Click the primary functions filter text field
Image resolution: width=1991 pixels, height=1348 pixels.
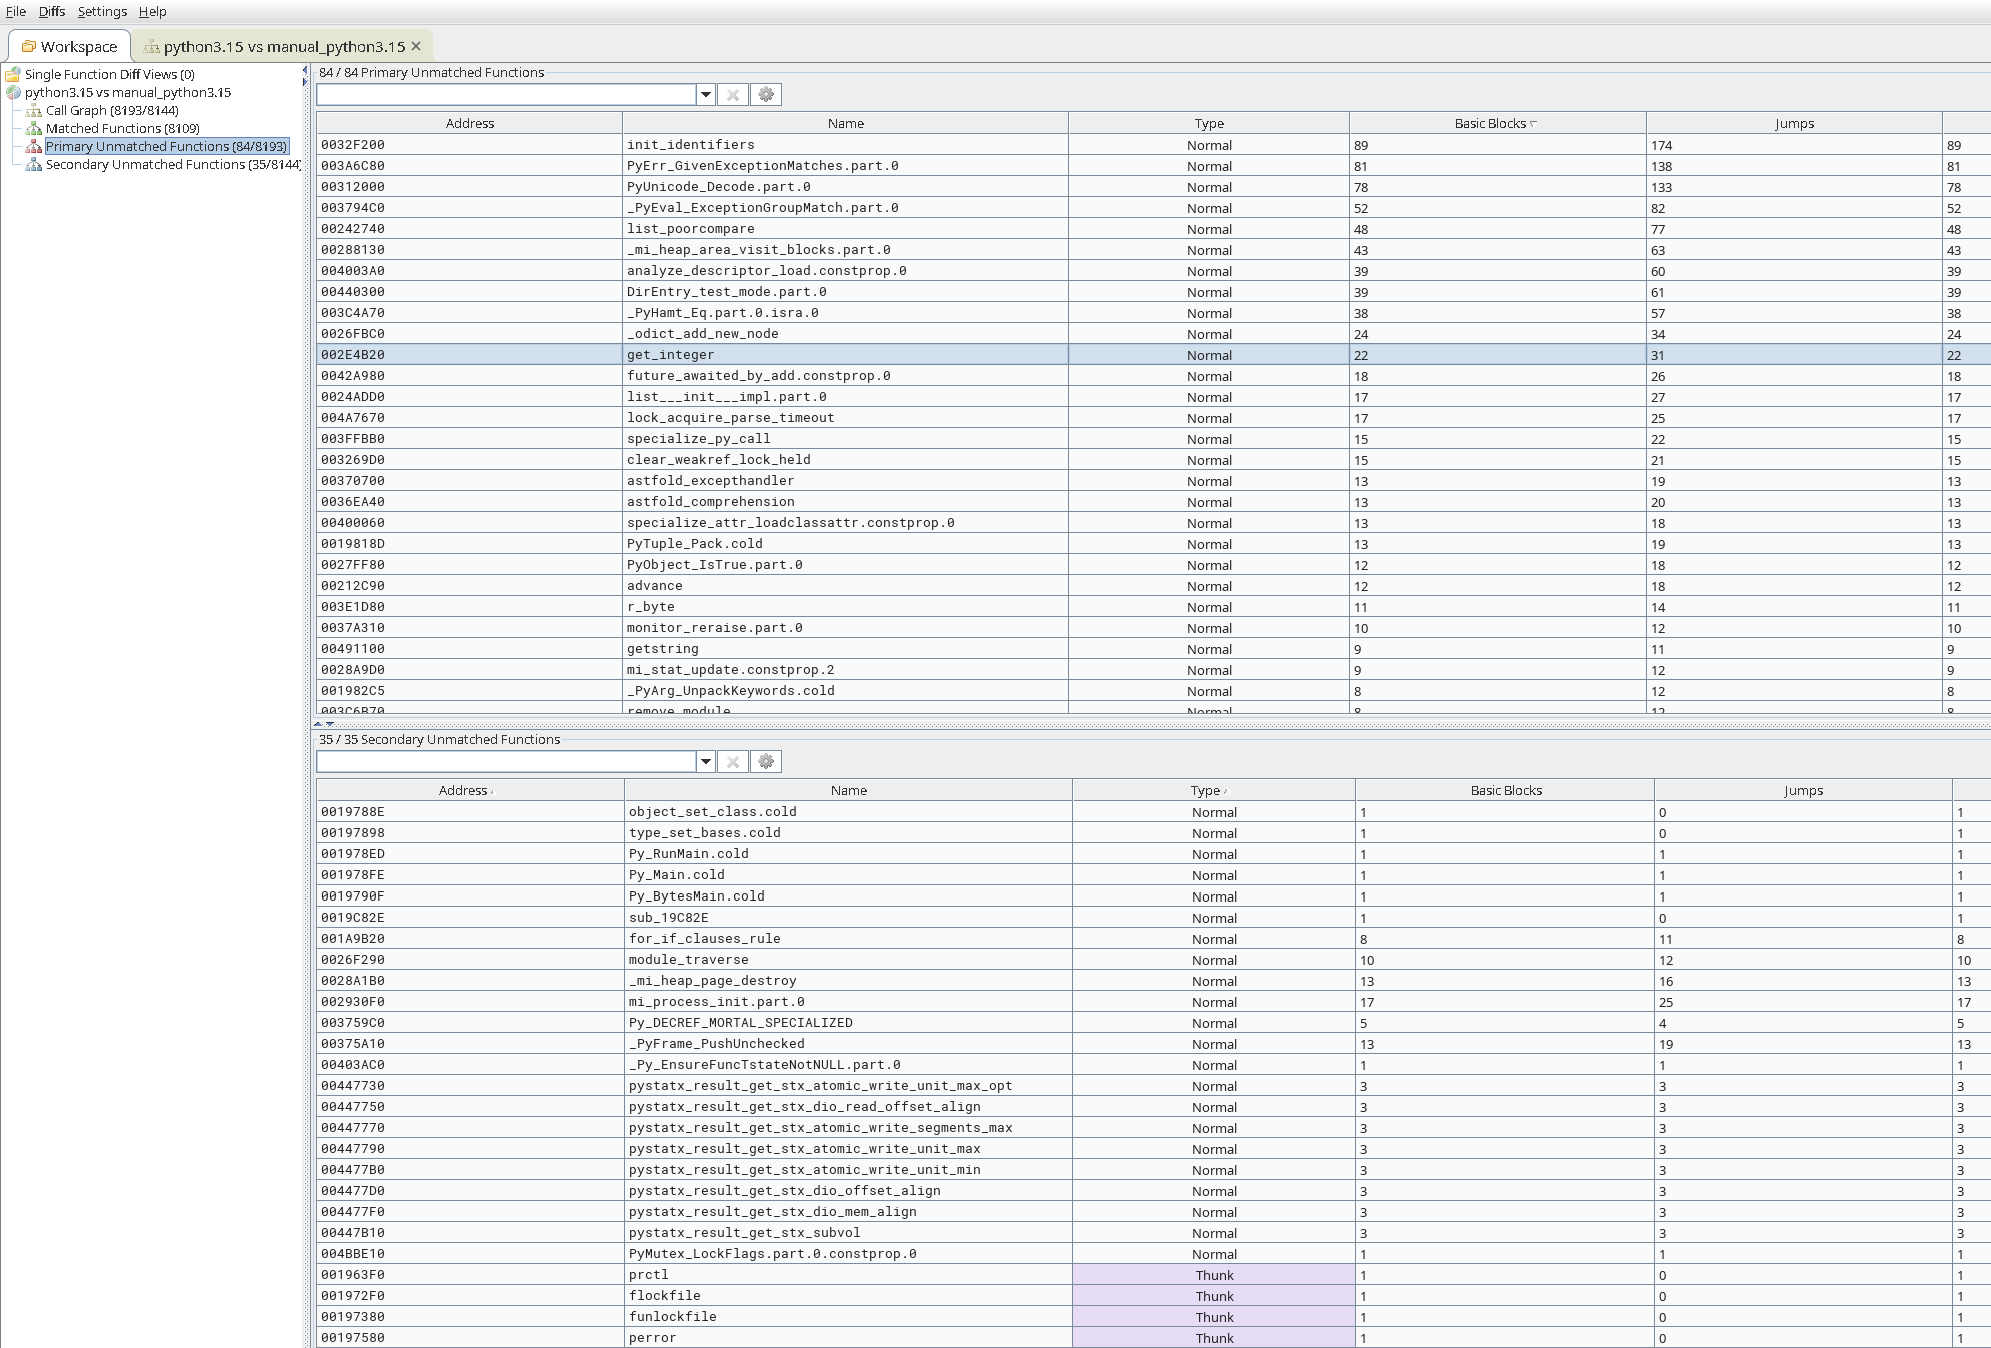pos(506,94)
